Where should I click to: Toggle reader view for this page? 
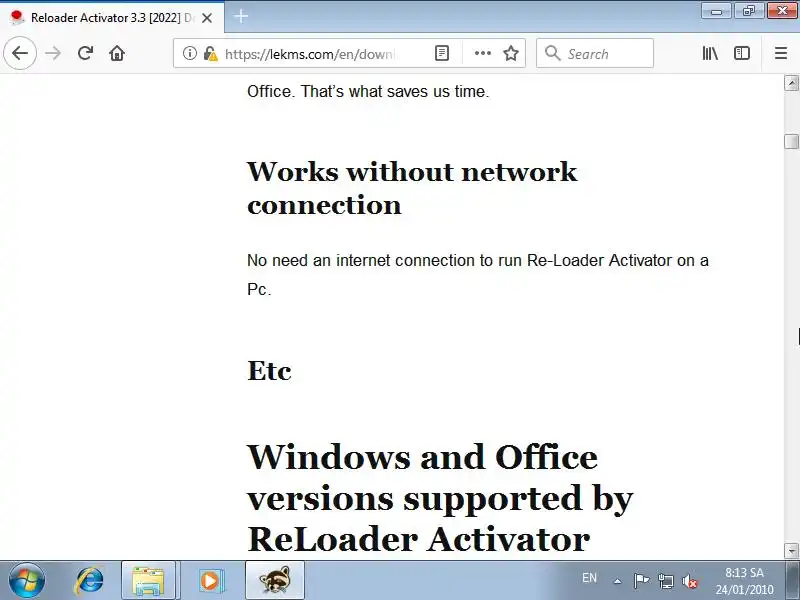tap(442, 53)
